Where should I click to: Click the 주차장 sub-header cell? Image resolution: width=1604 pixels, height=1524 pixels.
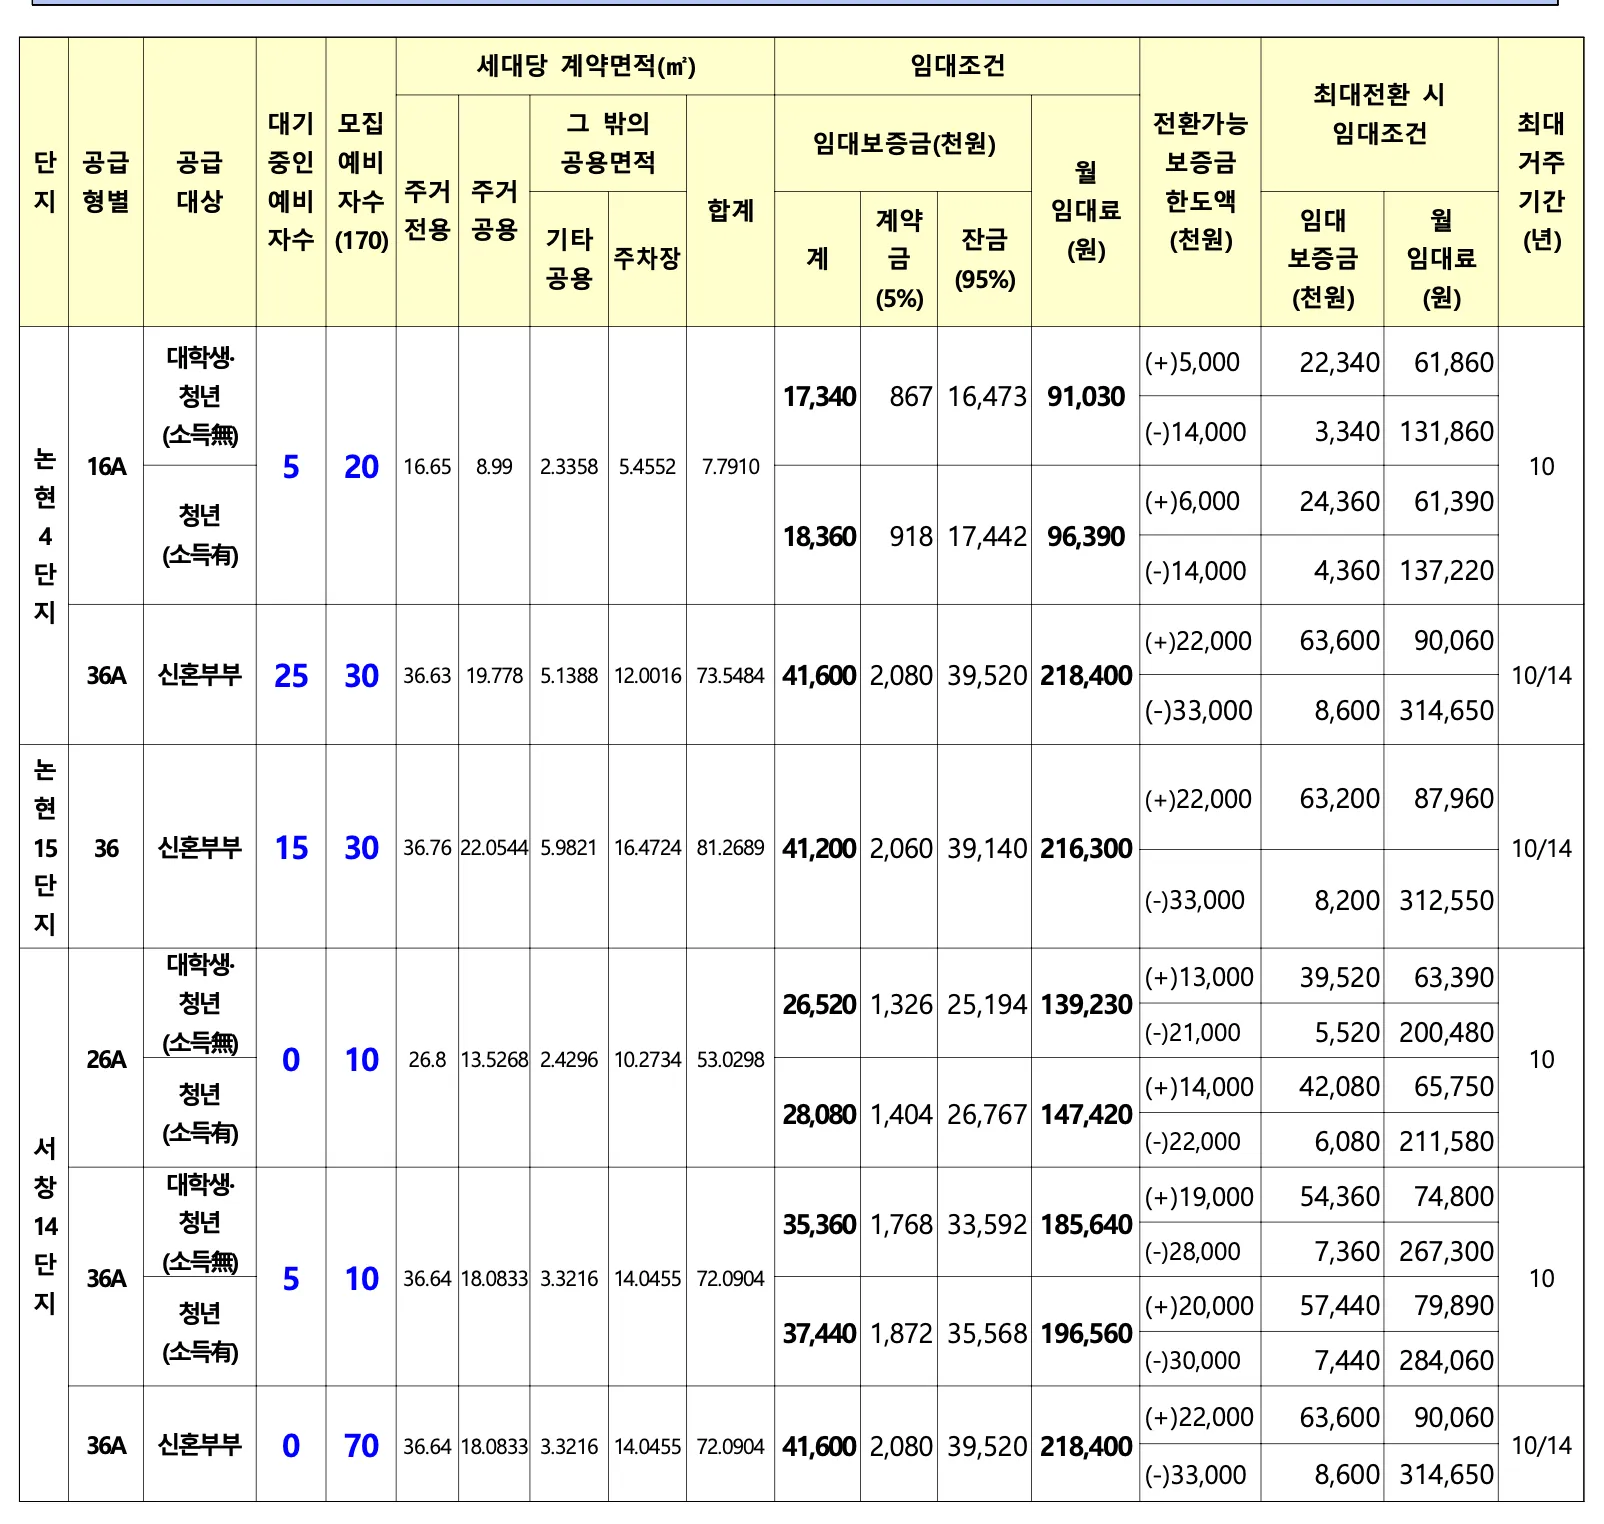646,259
